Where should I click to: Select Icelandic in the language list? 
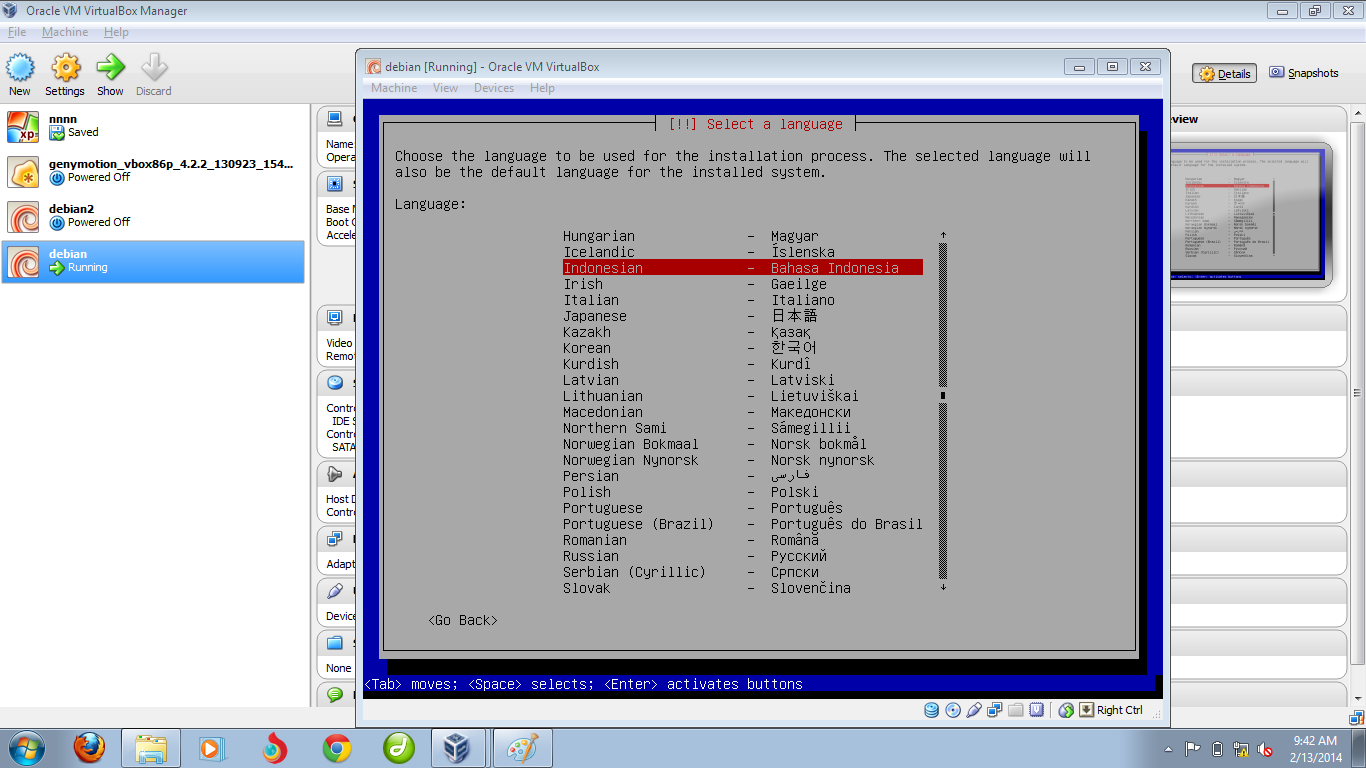tap(742, 252)
